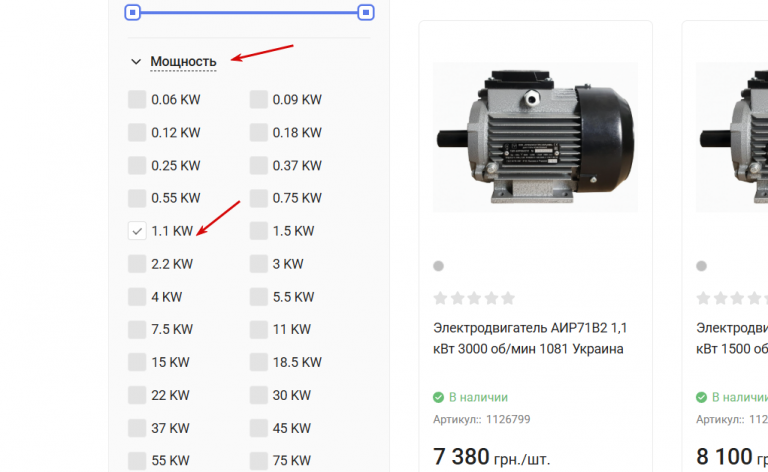Click the 7 380 грн./шт. price
The image size is (768, 472).
click(492, 457)
